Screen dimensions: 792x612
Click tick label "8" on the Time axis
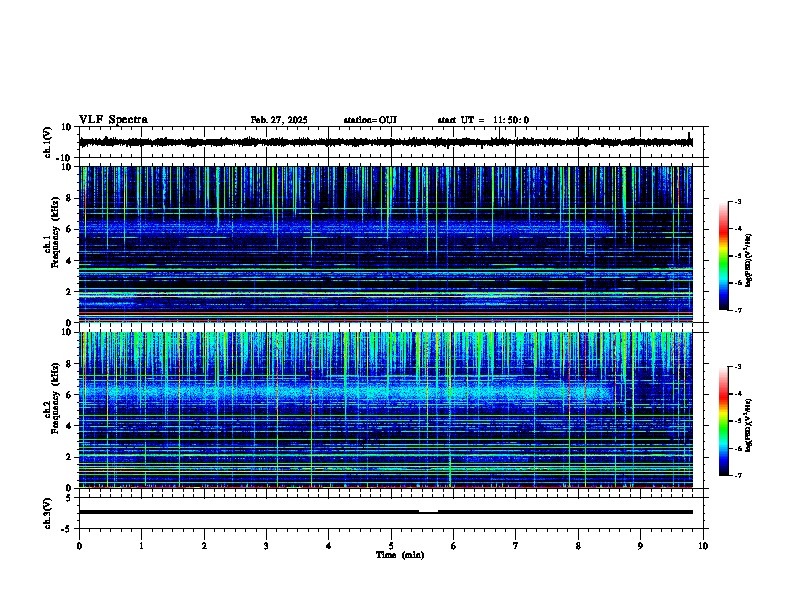point(578,546)
